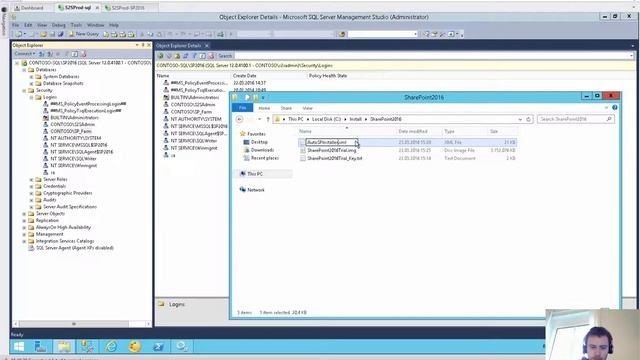Close the Object Explorer Details tab
The width and height of the screenshot is (640, 360).
coord(207,46)
